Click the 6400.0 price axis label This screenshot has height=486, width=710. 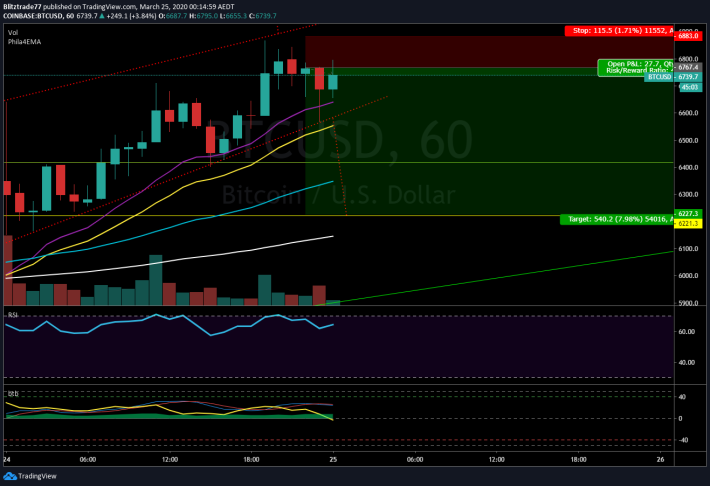pyautogui.click(x=688, y=167)
